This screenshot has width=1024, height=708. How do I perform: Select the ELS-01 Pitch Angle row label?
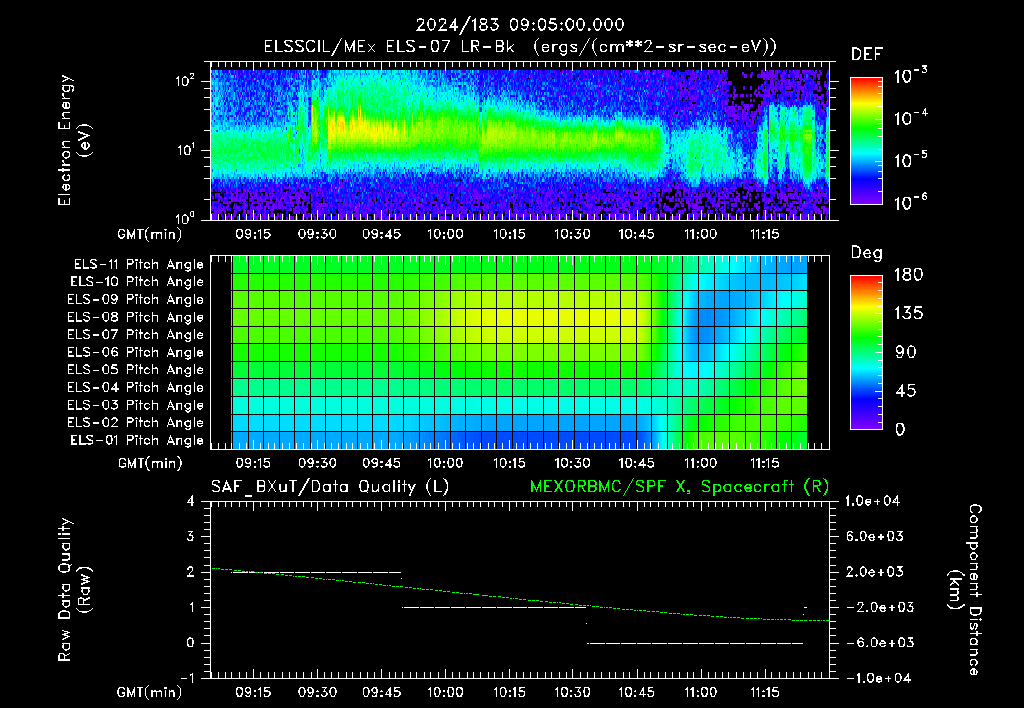click(x=137, y=440)
